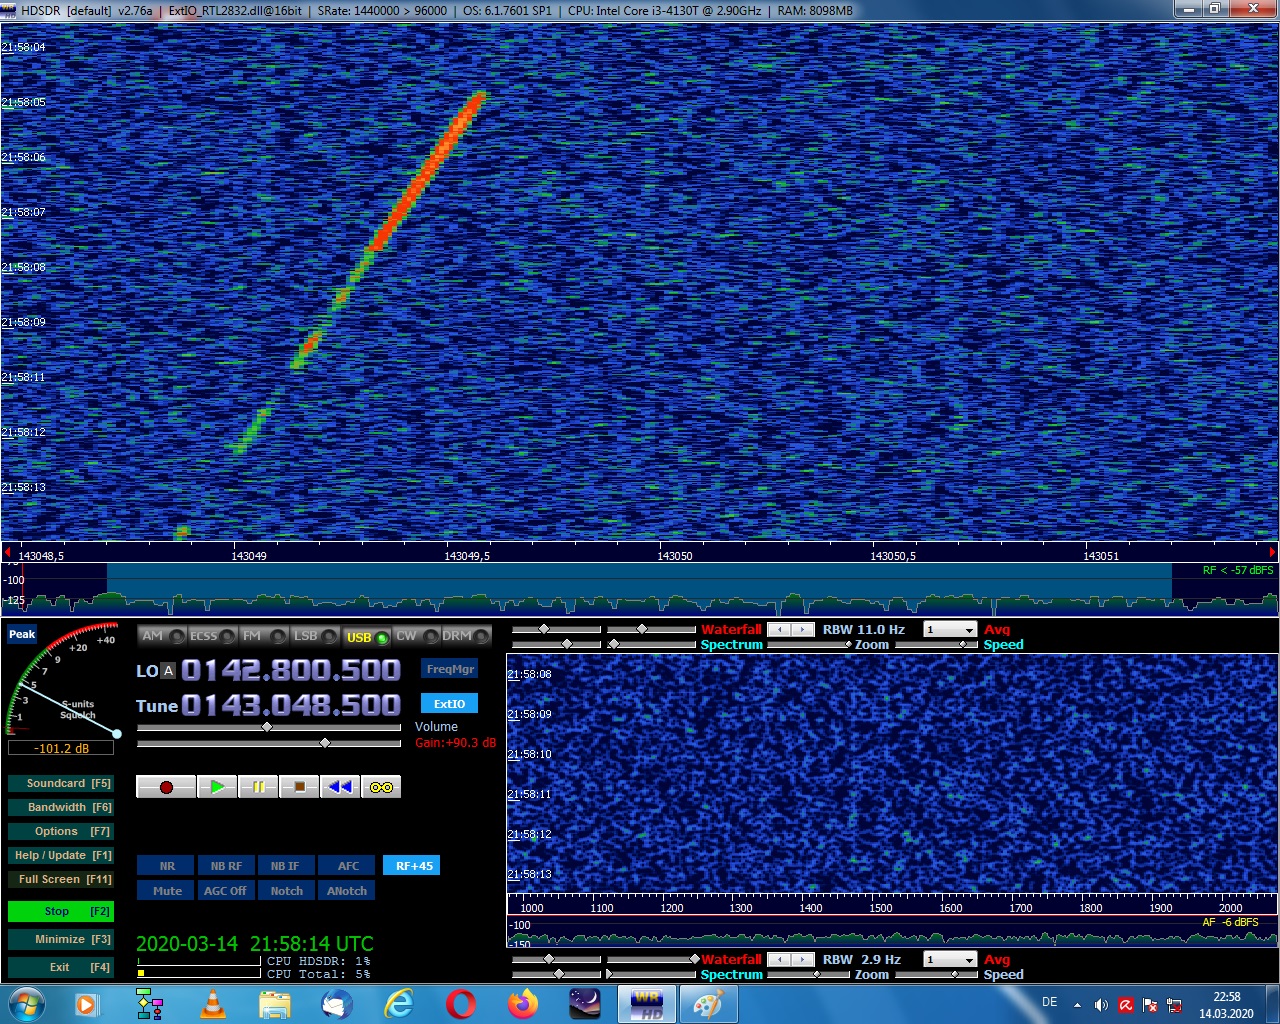The width and height of the screenshot is (1280, 1024).
Task: Select FM demodulation mode
Action: [264, 636]
